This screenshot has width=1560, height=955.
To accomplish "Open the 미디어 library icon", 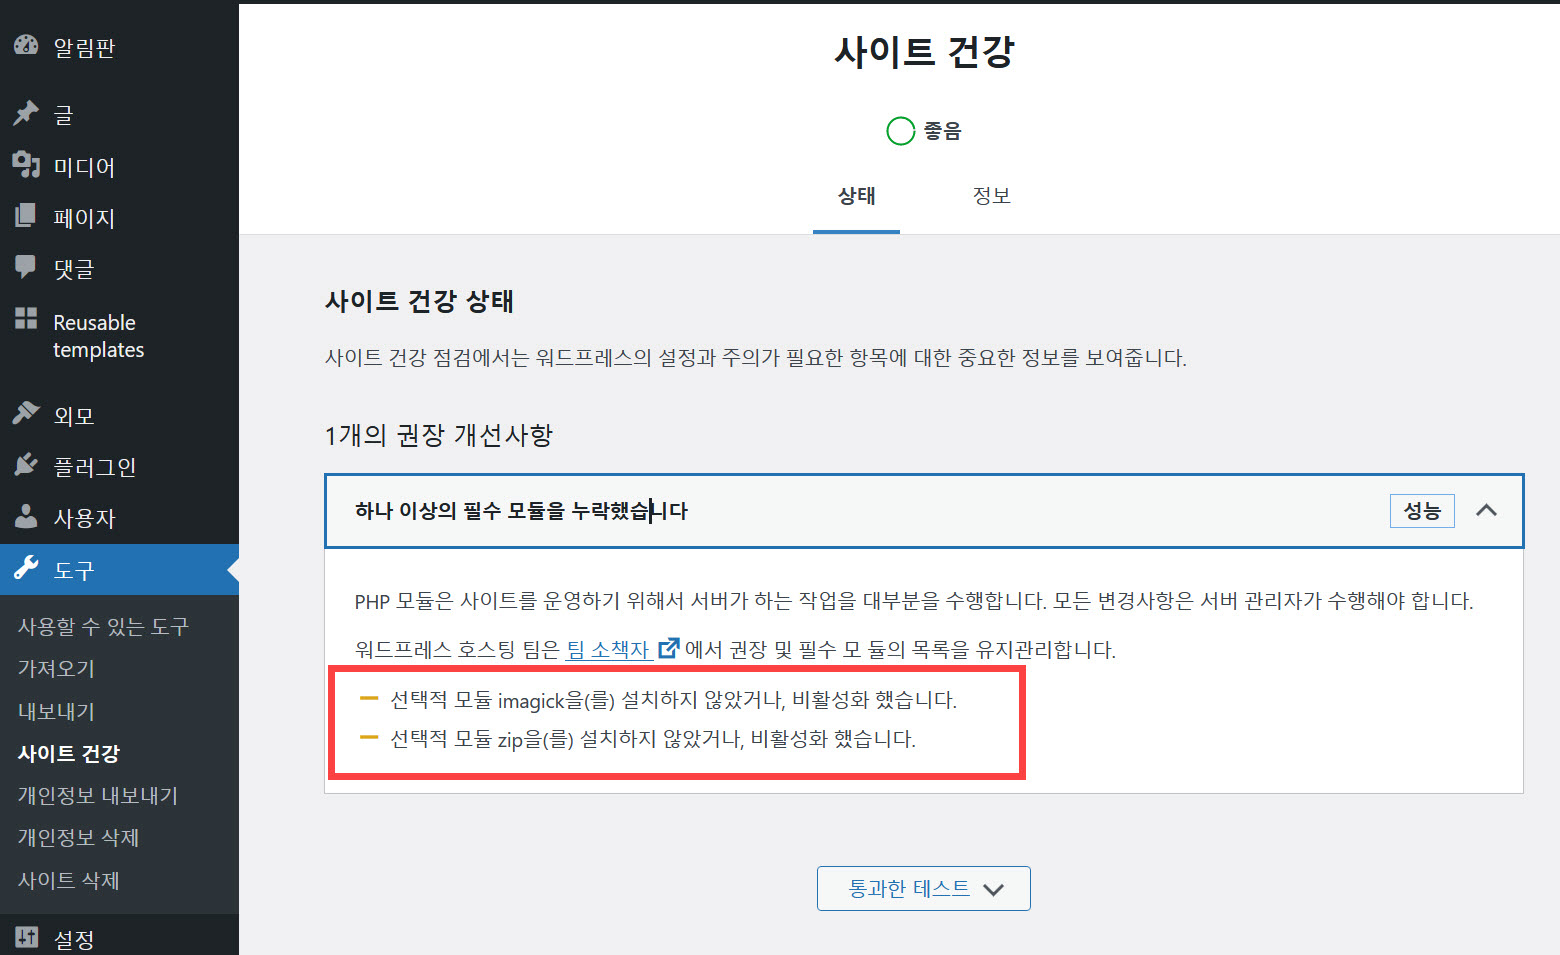I will click(25, 165).
